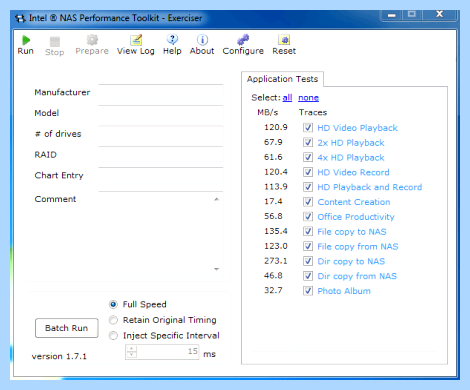The width and height of the screenshot is (470, 390).
Task: Open the View Log notepad icon
Action: 136,40
